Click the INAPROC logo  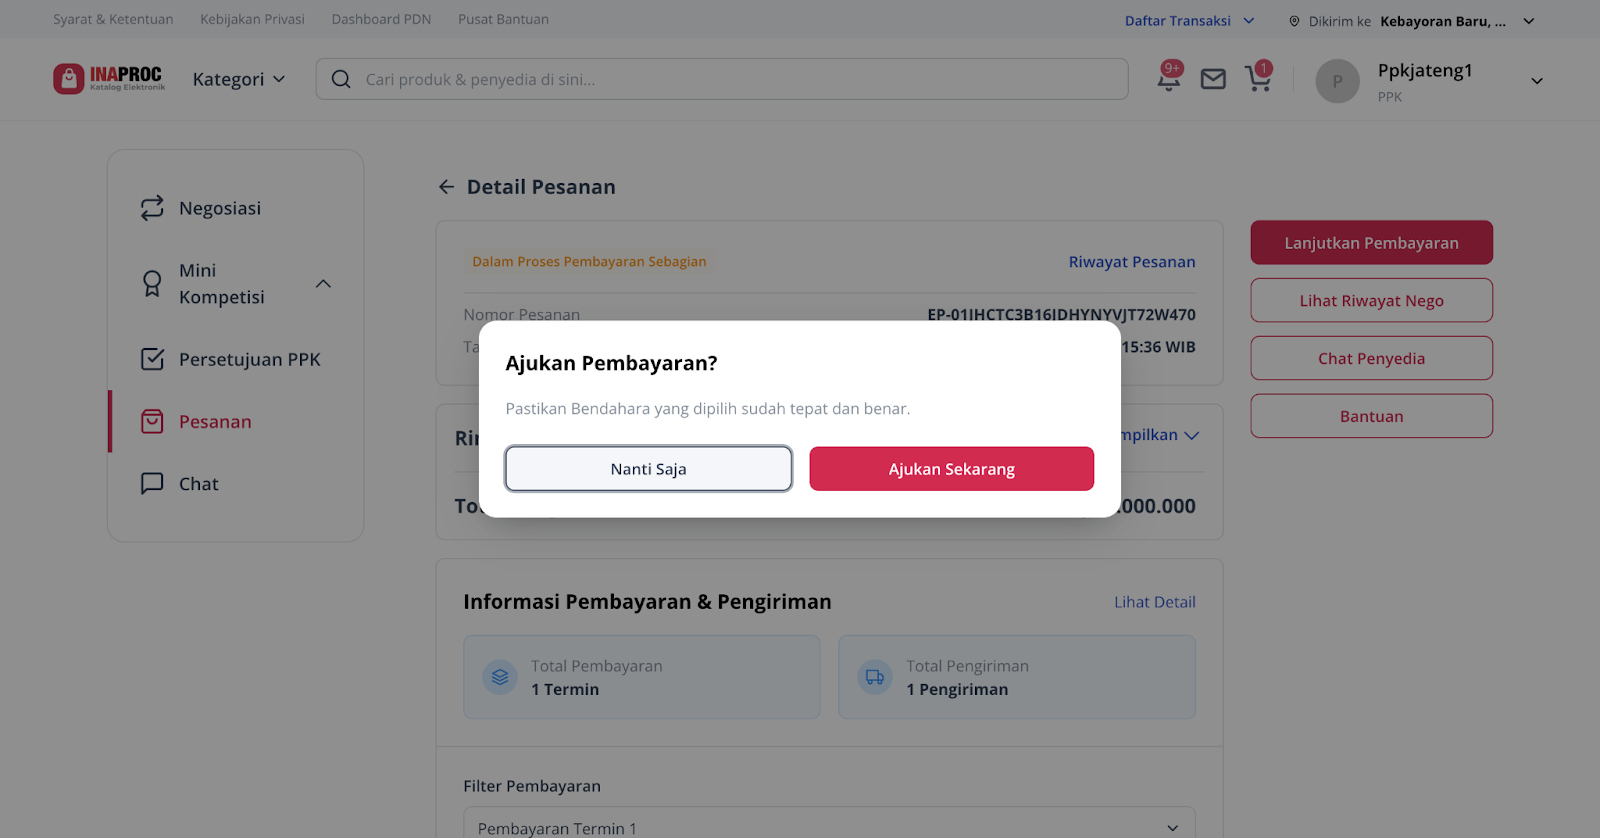(109, 79)
